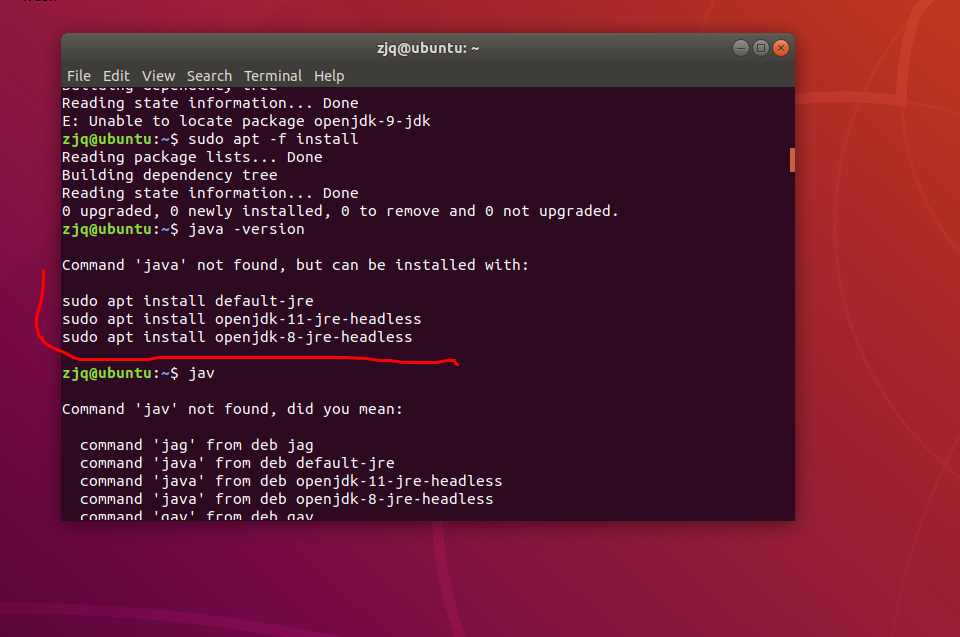Click '0 upgraded, 0 newly installed' line
The height and width of the screenshot is (637, 960).
coord(340,211)
